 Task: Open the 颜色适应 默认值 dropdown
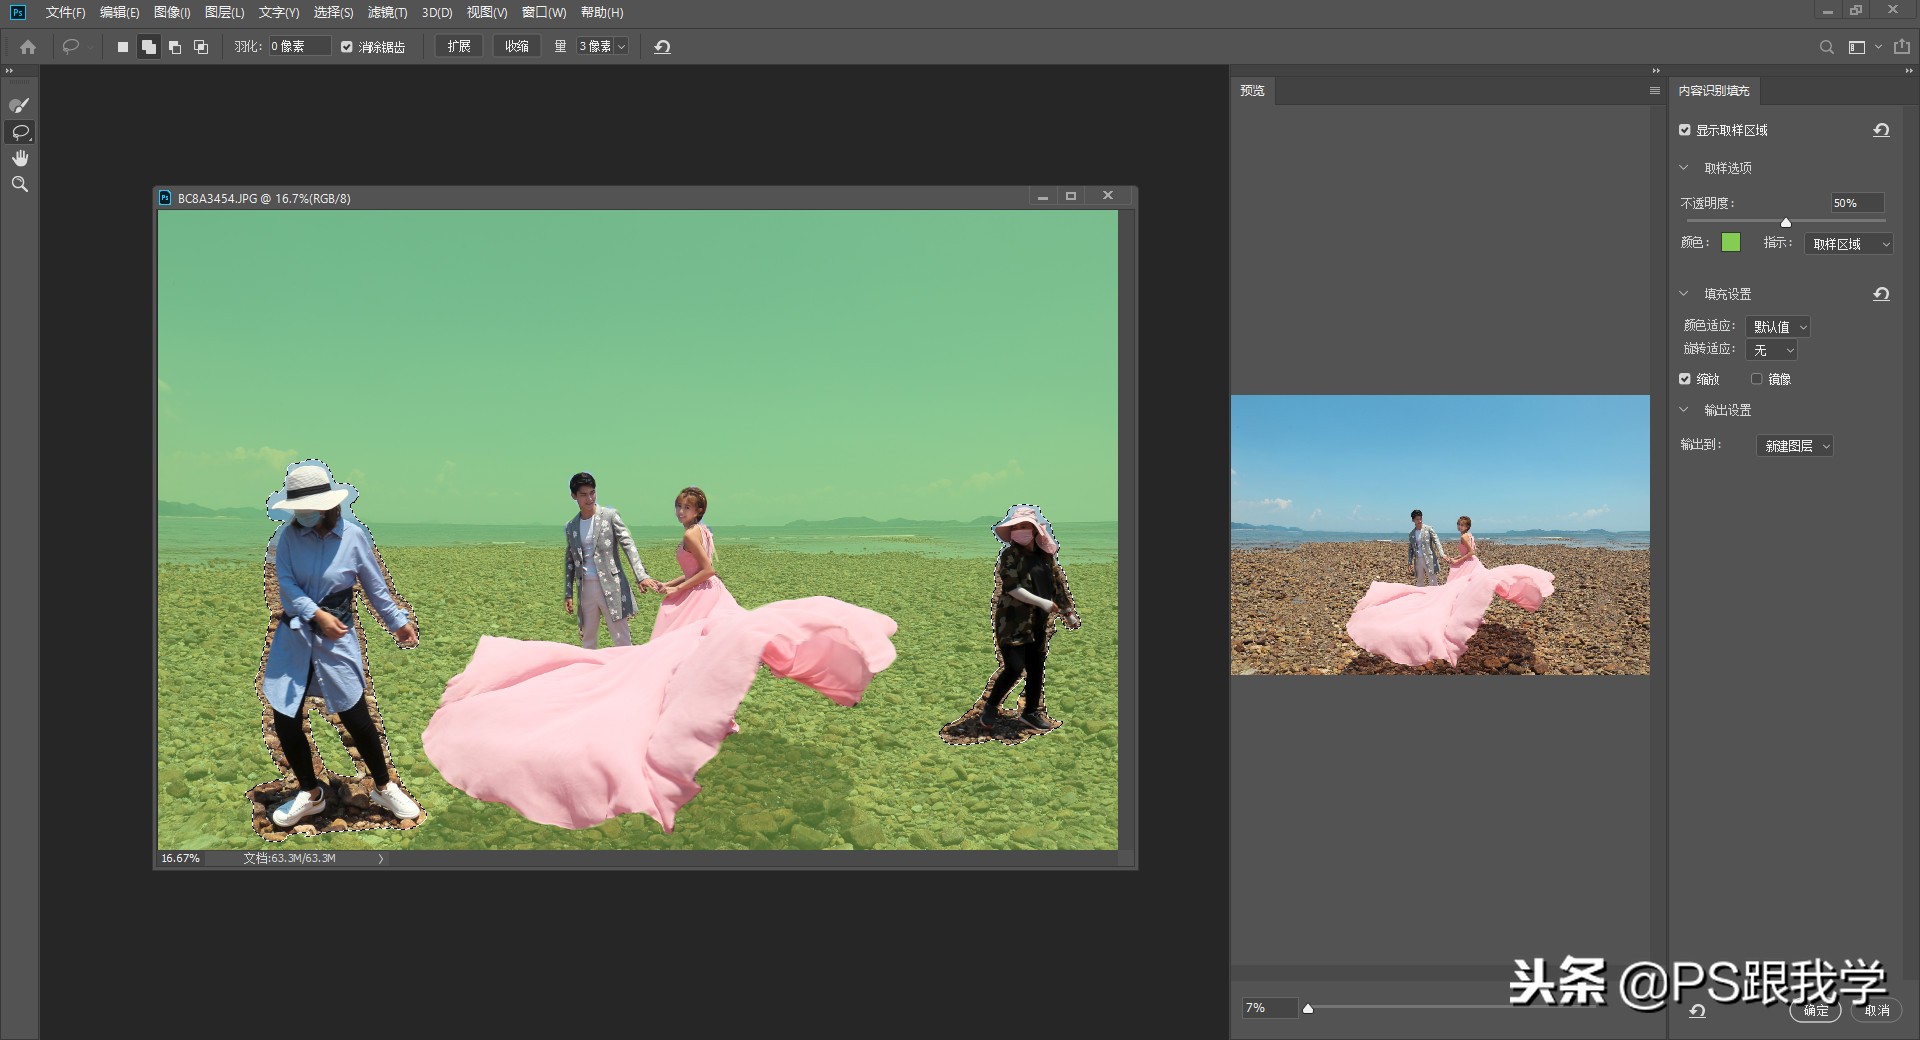point(1777,326)
